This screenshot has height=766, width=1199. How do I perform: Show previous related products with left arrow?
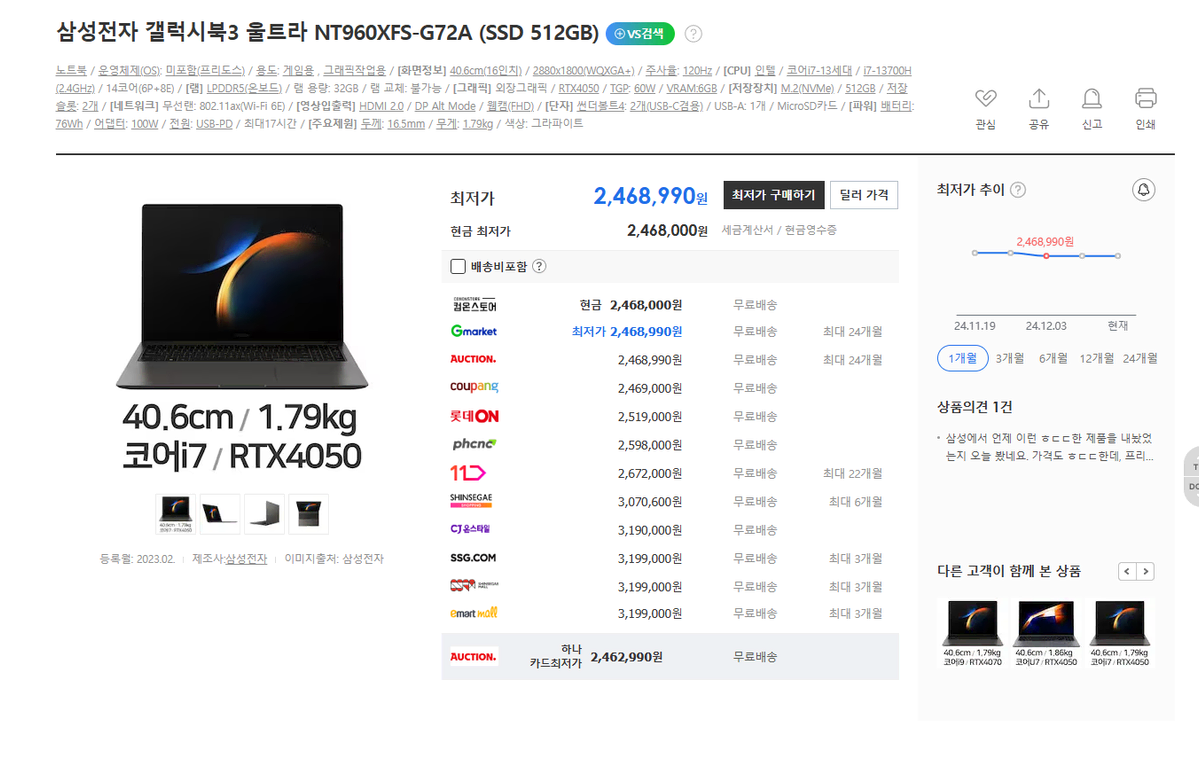tap(1126, 571)
